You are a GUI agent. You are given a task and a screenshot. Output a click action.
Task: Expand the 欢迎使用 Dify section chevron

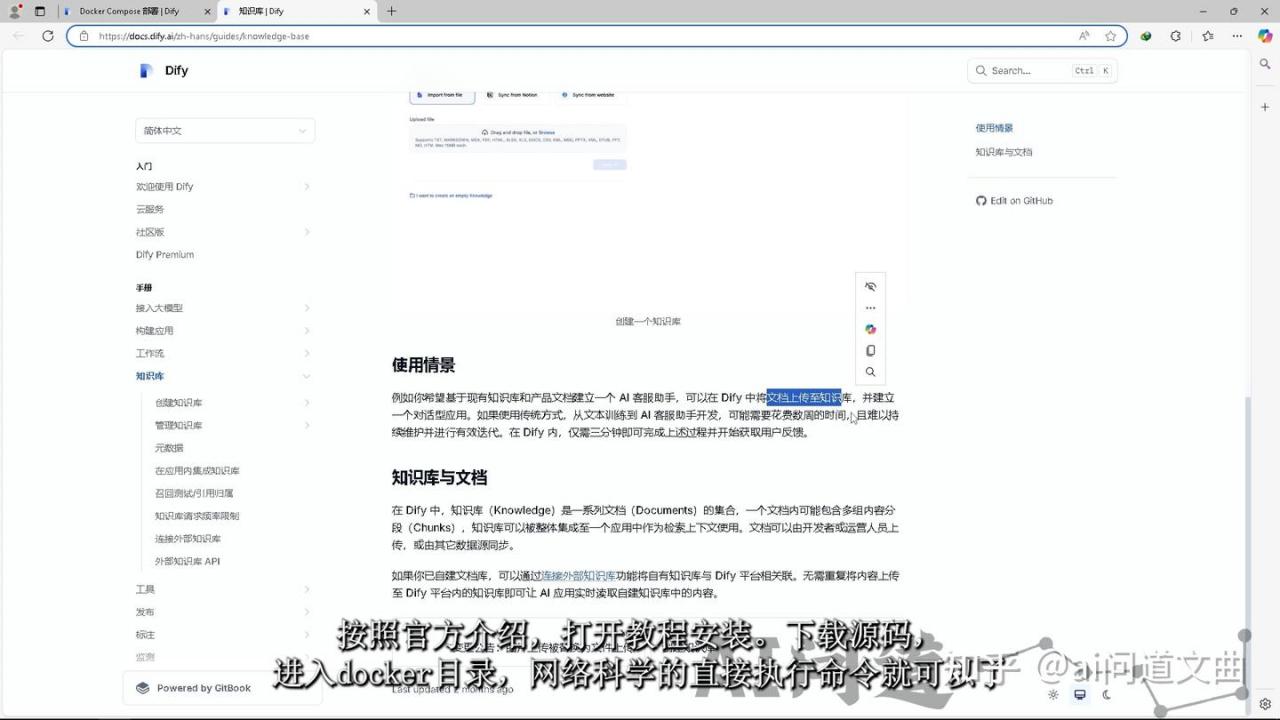(306, 187)
